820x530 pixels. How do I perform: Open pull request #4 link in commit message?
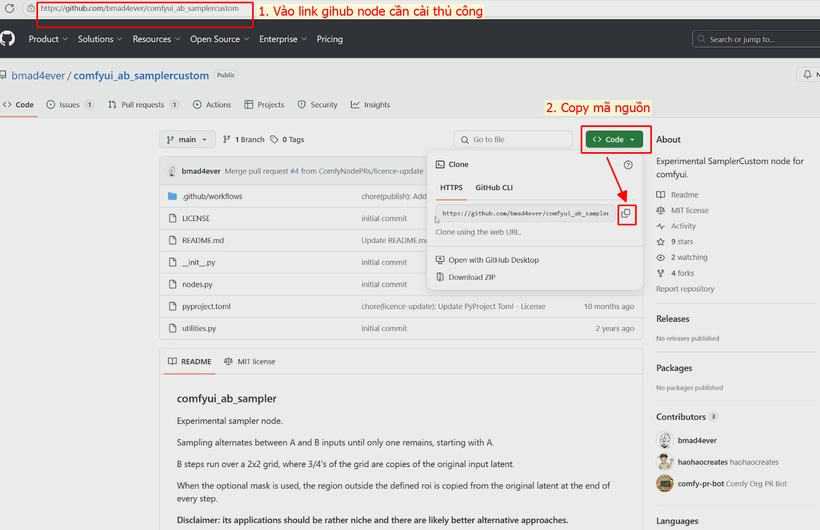[x=294, y=171]
